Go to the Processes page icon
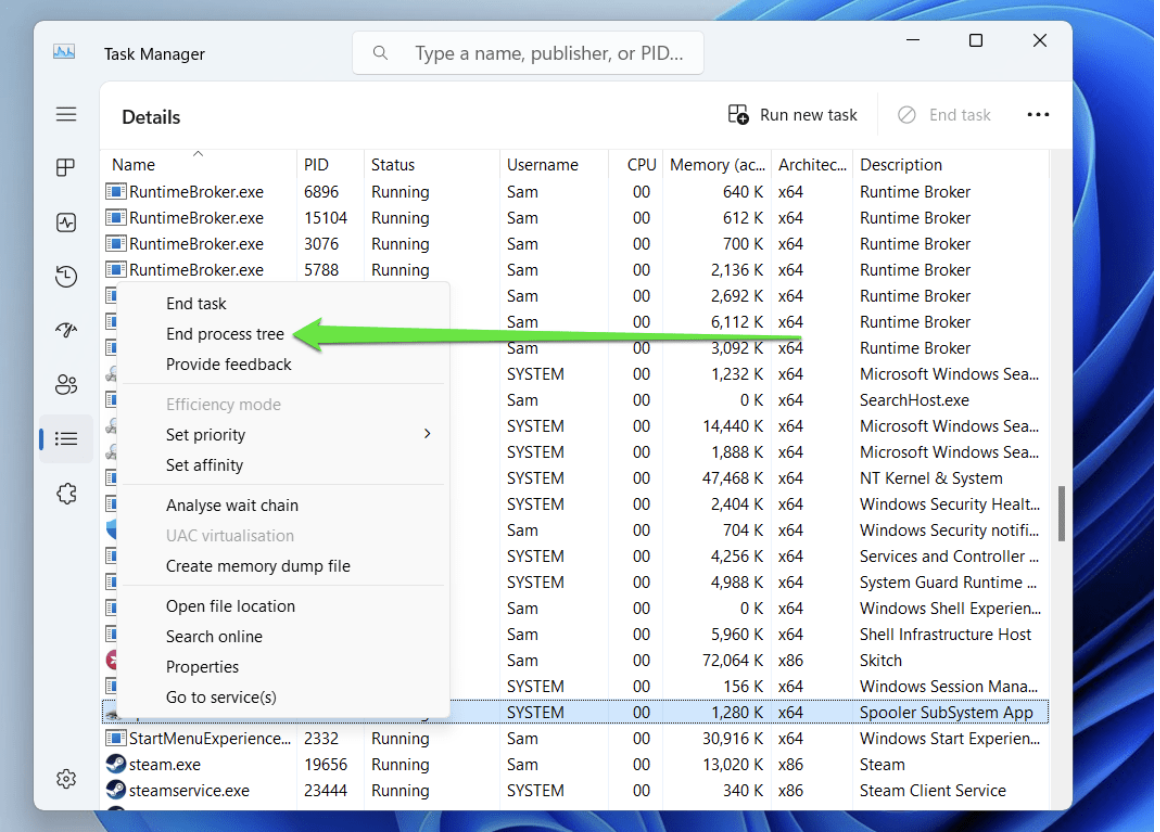Image resolution: width=1160 pixels, height=832 pixels. pyautogui.click(x=66, y=168)
